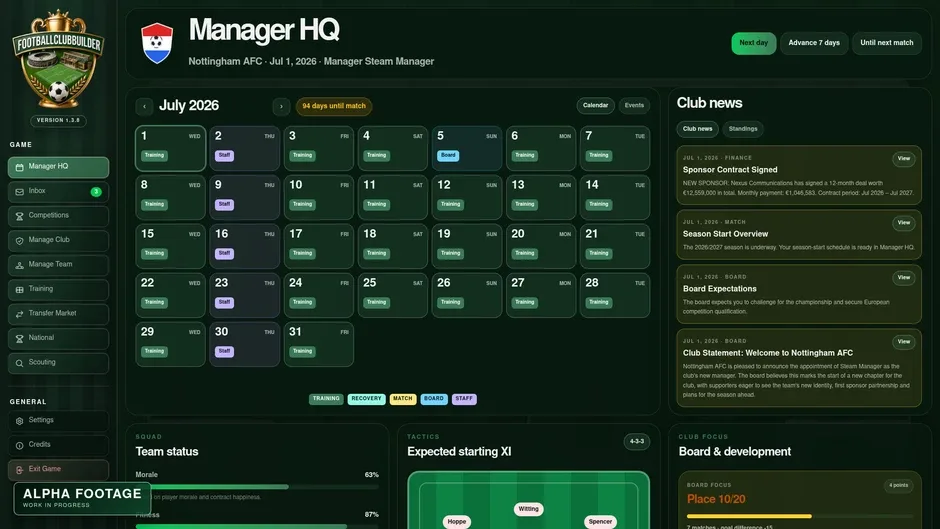Click Until next match button
The width and height of the screenshot is (940, 529).
coord(887,43)
